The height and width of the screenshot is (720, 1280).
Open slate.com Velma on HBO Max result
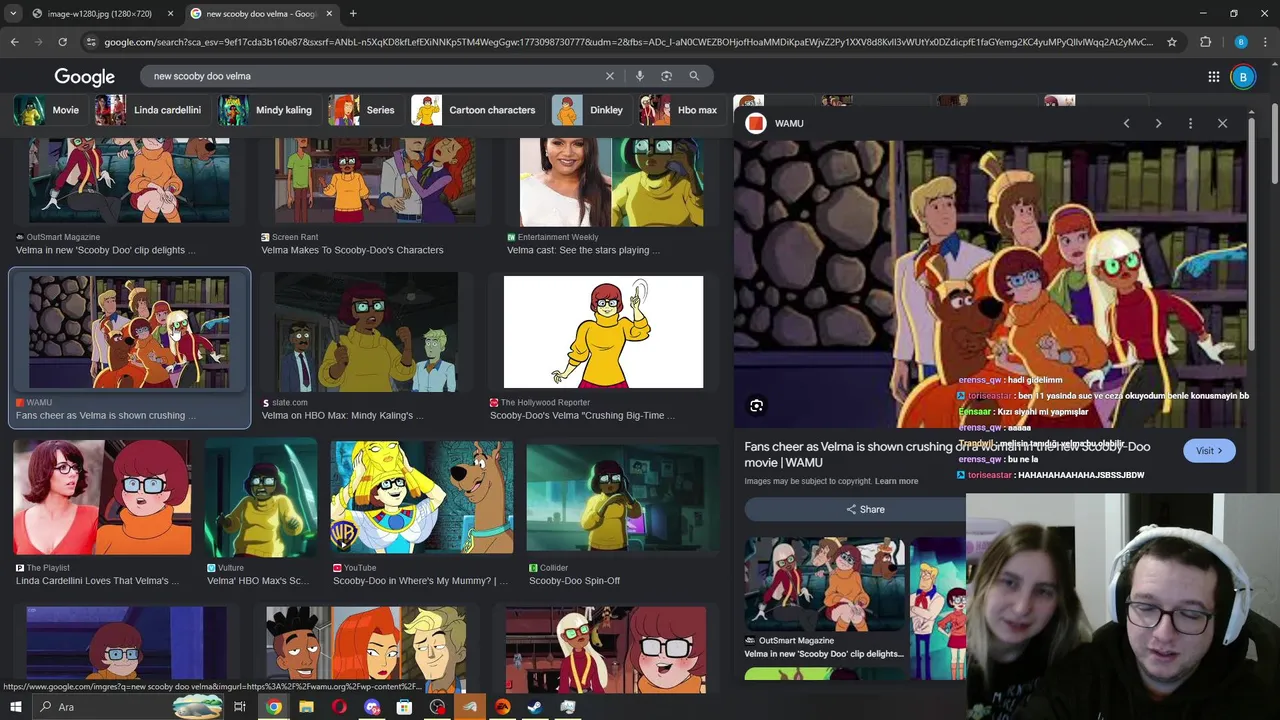(366, 347)
